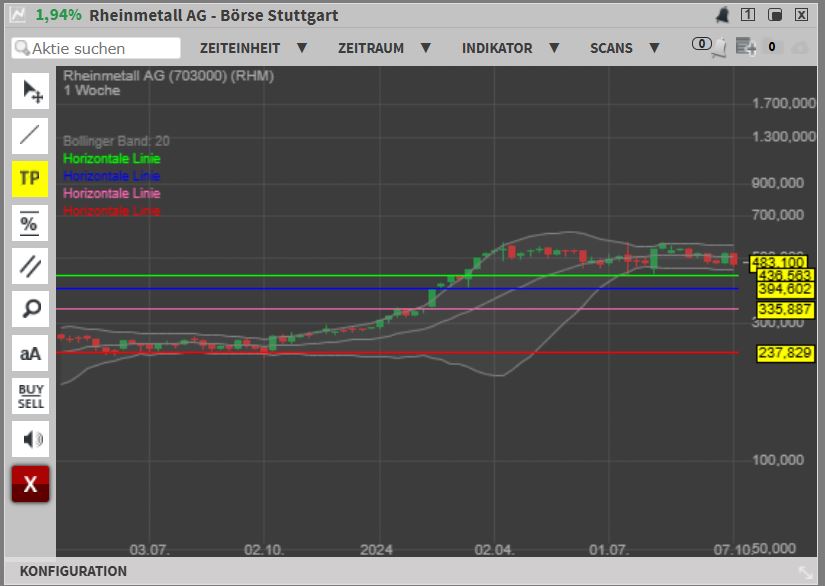The width and height of the screenshot is (825, 586).
Task: Click the resize grip in bottom corner
Action: tap(806, 572)
